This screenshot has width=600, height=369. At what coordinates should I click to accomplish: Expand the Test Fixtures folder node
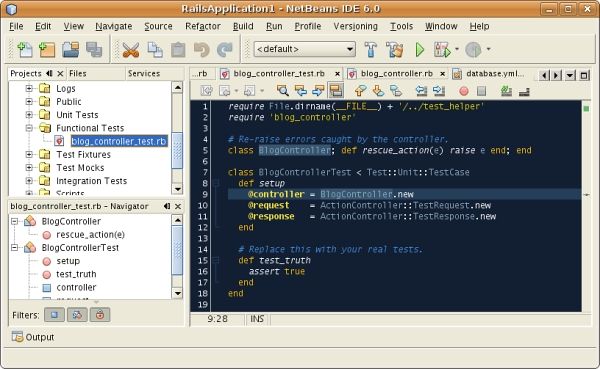click(x=29, y=154)
